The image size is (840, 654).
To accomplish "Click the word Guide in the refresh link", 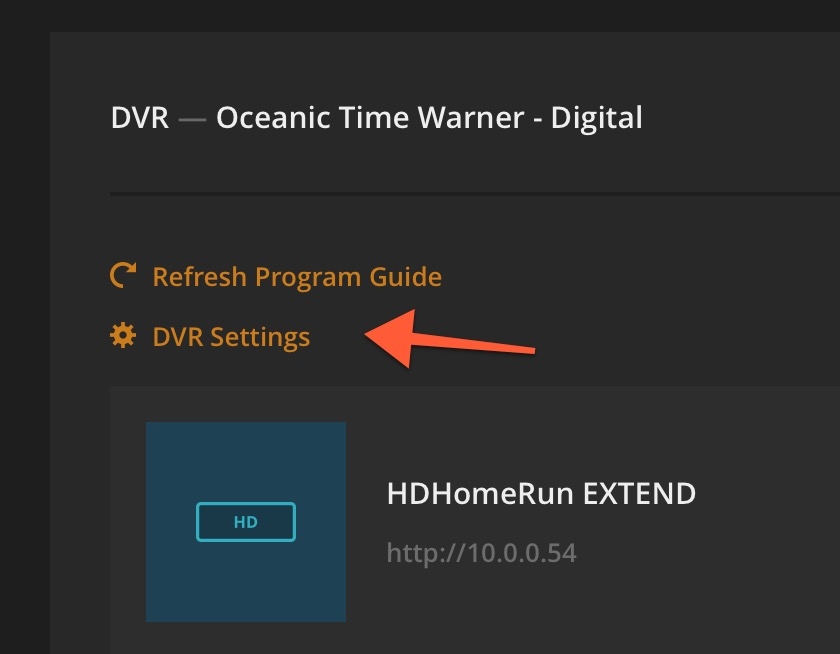I will [x=406, y=277].
